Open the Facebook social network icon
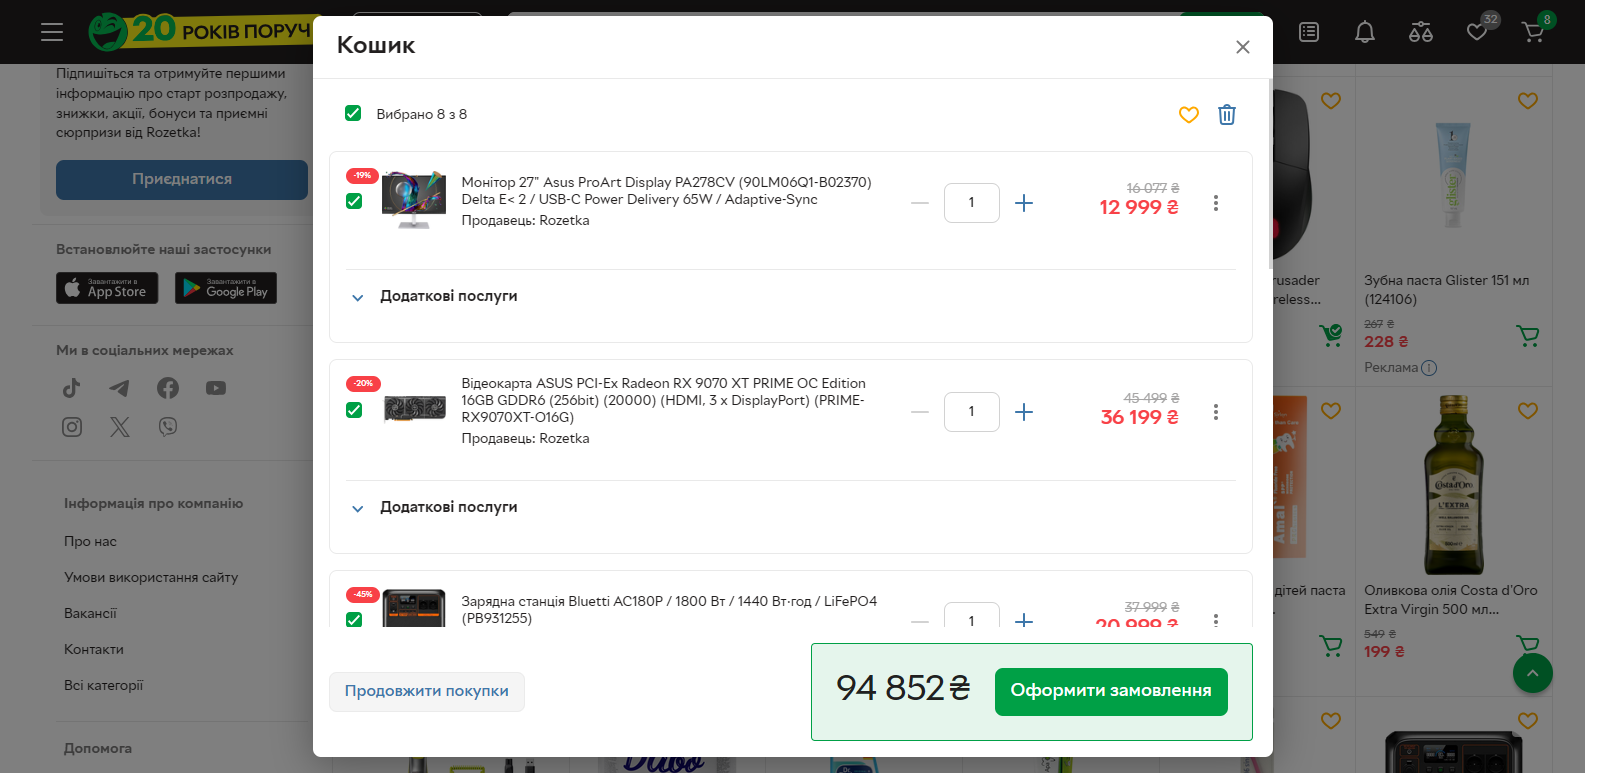The width and height of the screenshot is (1600, 773). click(168, 388)
